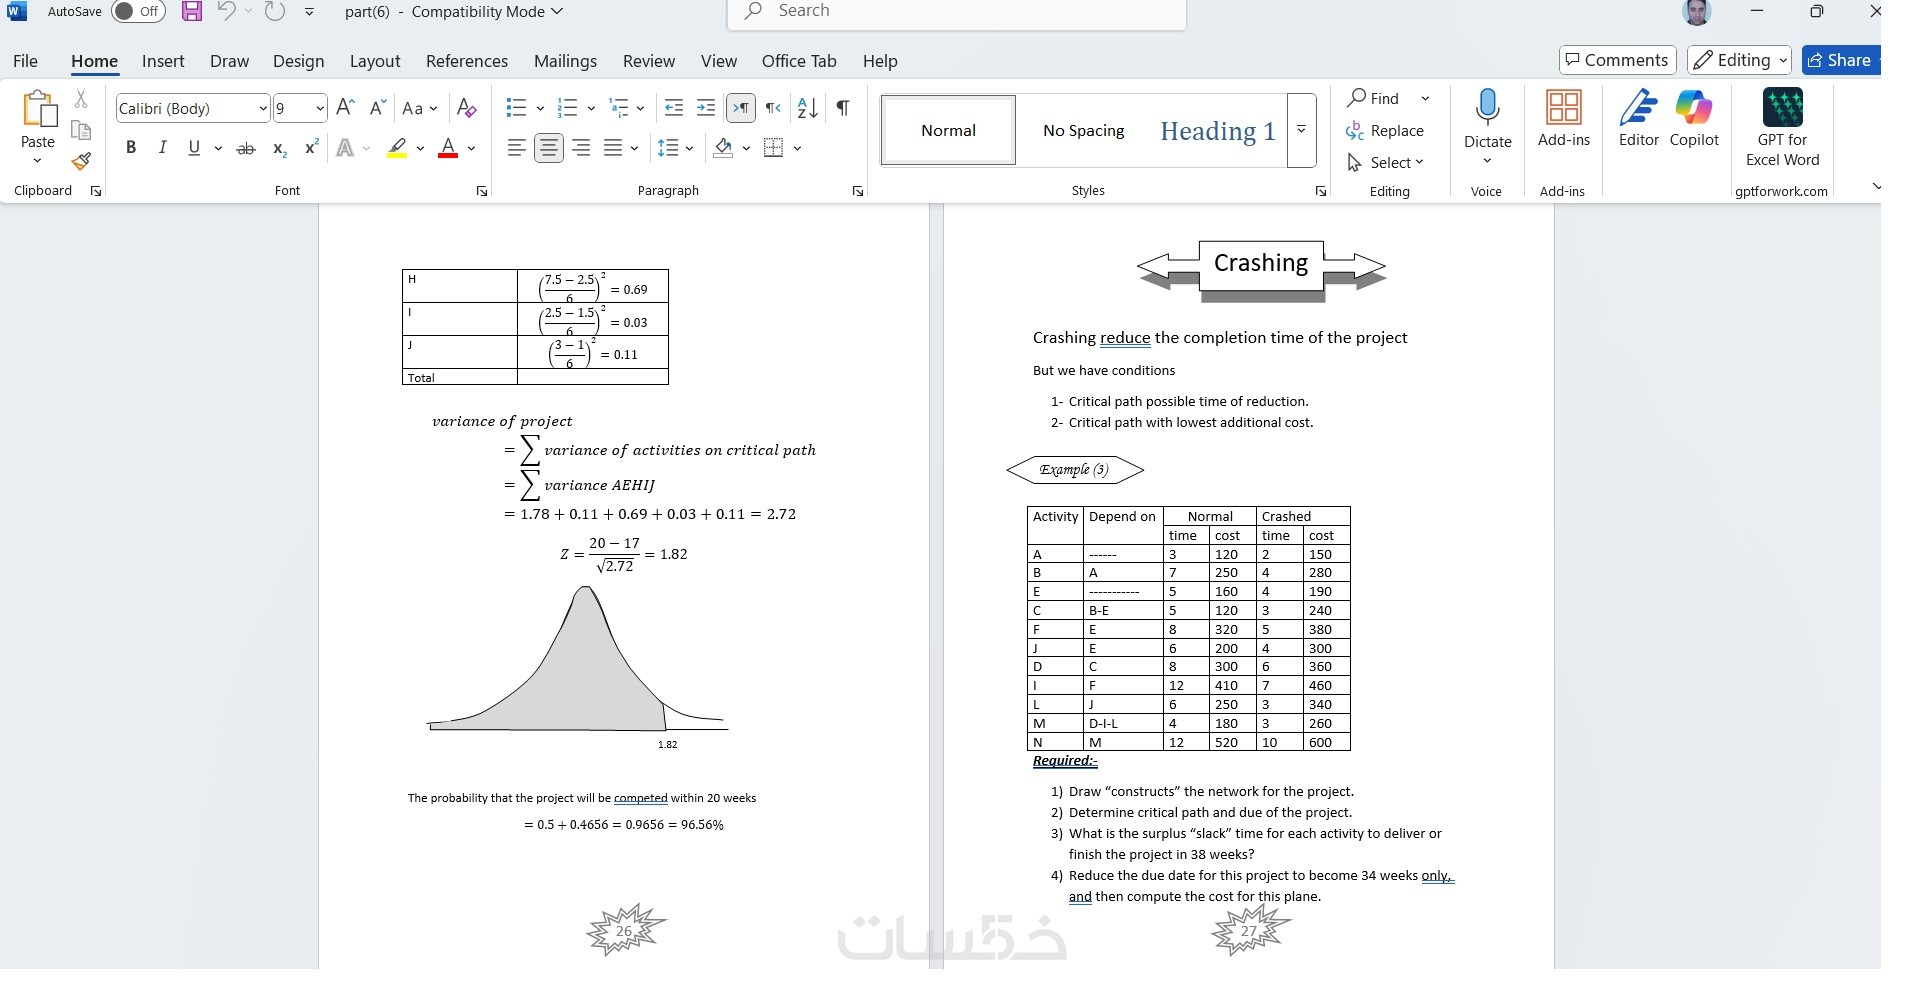This screenshot has height=981, width=1905.
Task: Click the Paste clipboard icon
Action: (x=38, y=110)
